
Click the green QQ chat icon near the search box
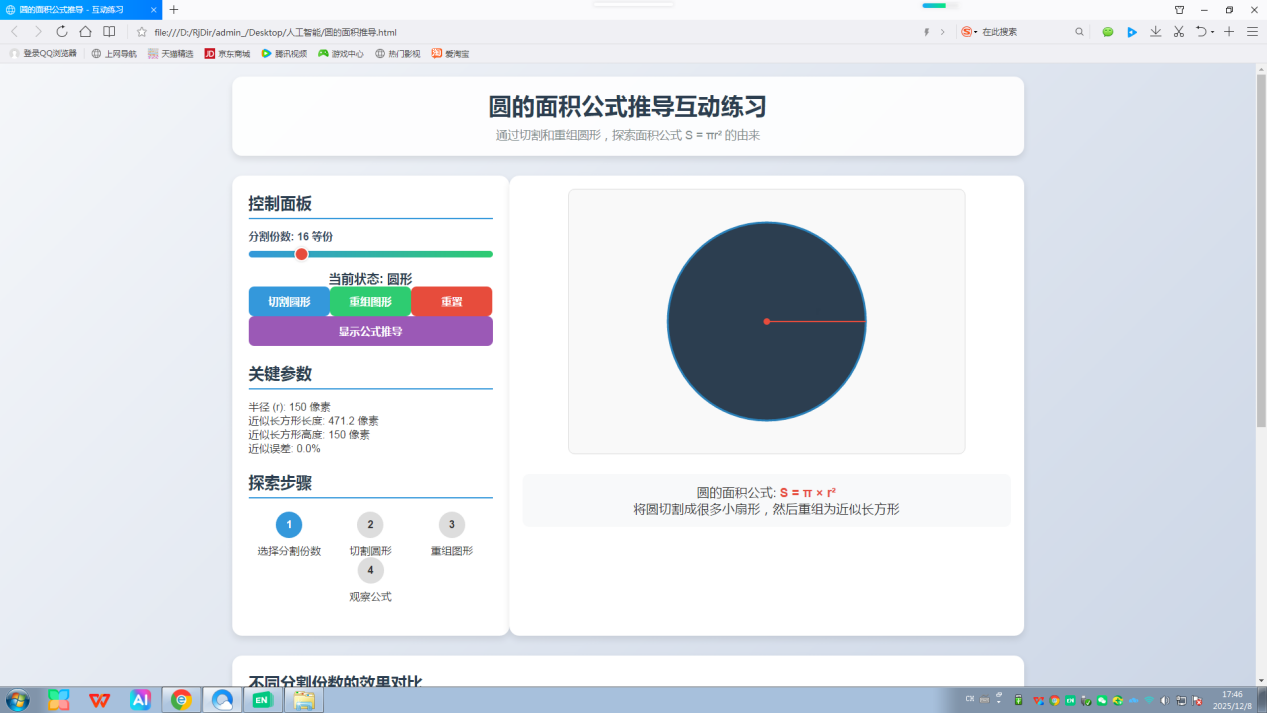click(1107, 32)
